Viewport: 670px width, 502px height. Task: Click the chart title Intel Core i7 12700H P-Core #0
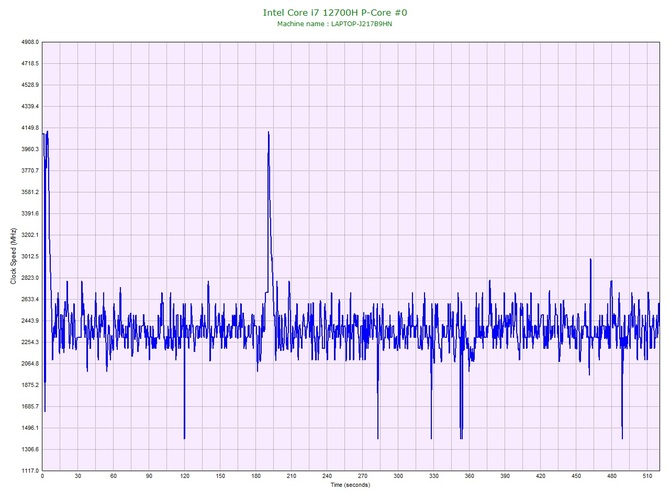[x=335, y=12]
